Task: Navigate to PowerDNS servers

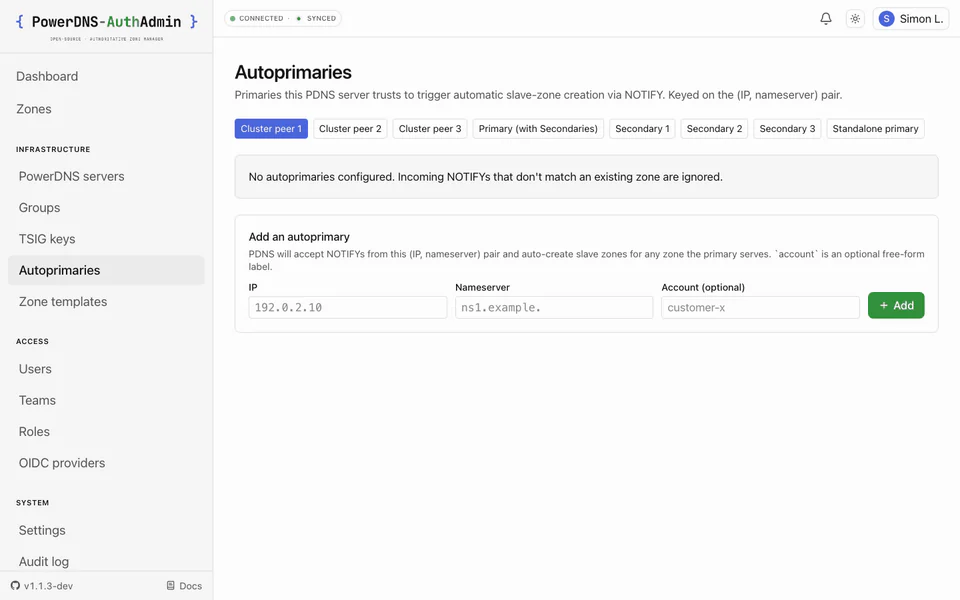Action: pos(71,176)
